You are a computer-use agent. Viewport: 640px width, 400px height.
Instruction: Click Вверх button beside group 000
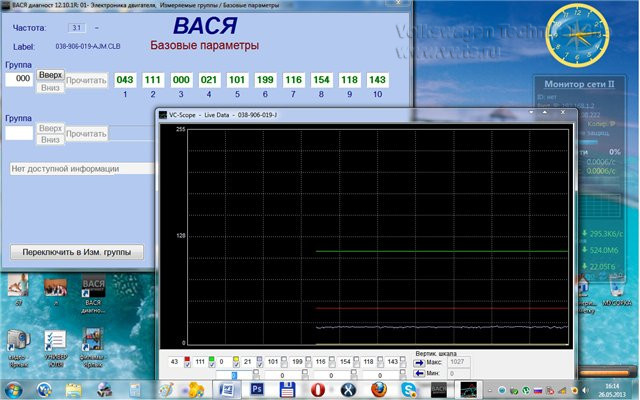coord(51,75)
